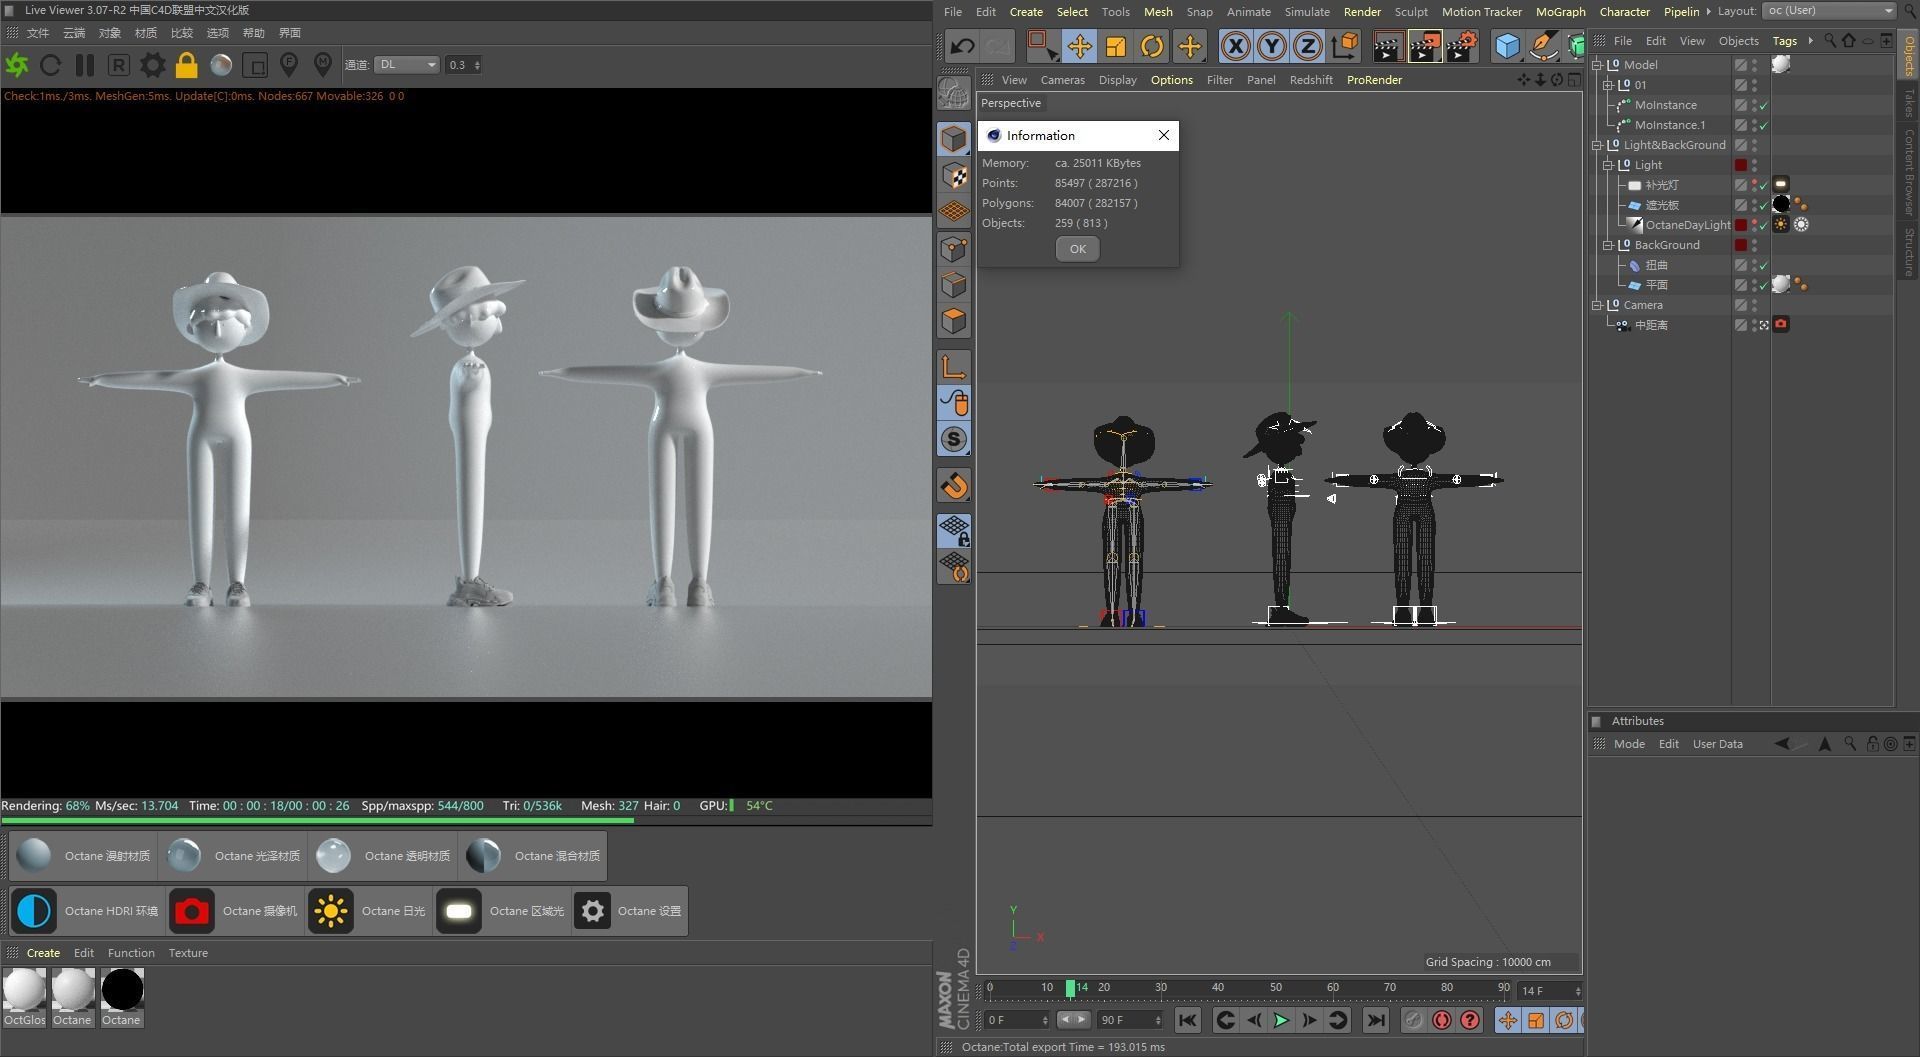Switch to the Texture tab above material thumbnails

point(188,952)
